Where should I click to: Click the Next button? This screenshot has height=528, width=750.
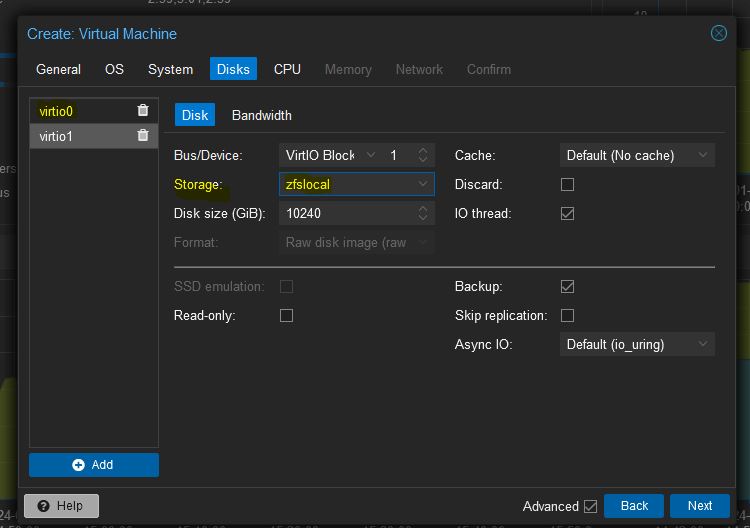[699, 506]
